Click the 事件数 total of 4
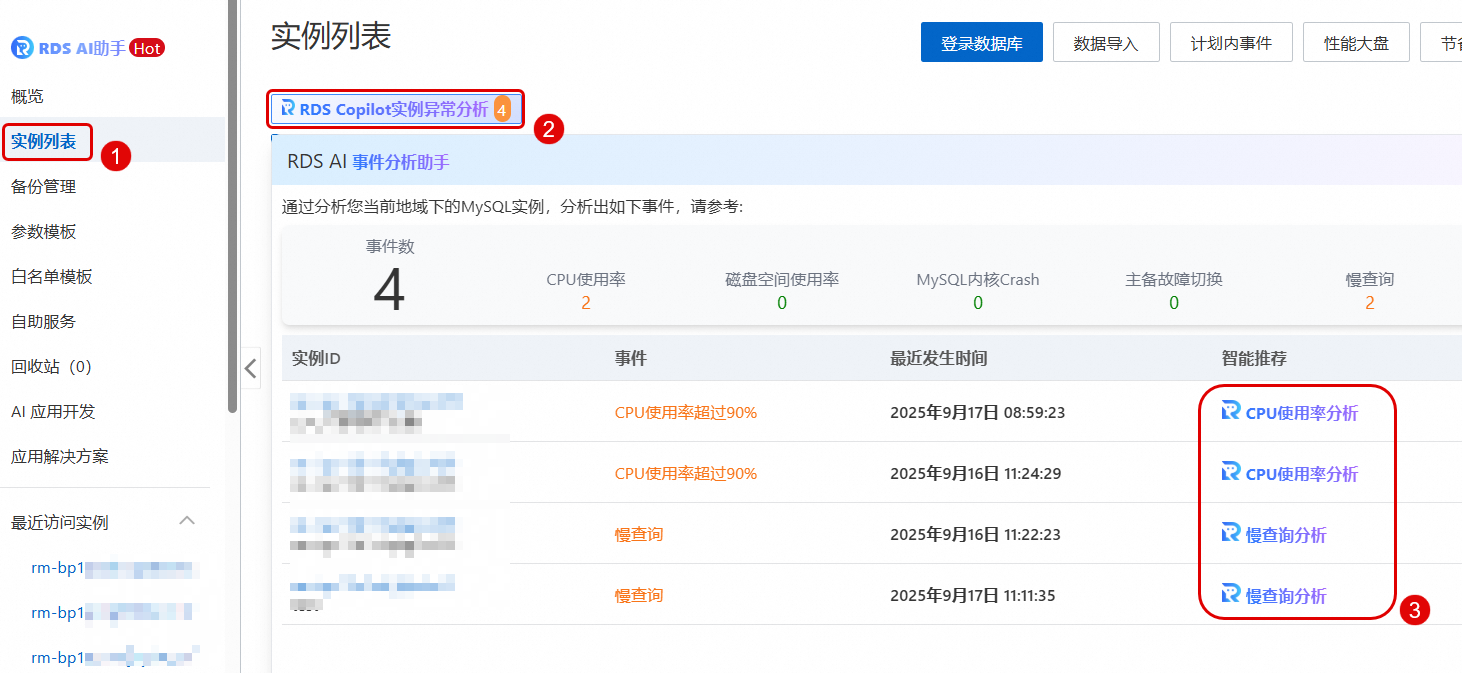This screenshot has height=673, width=1462. click(x=389, y=291)
